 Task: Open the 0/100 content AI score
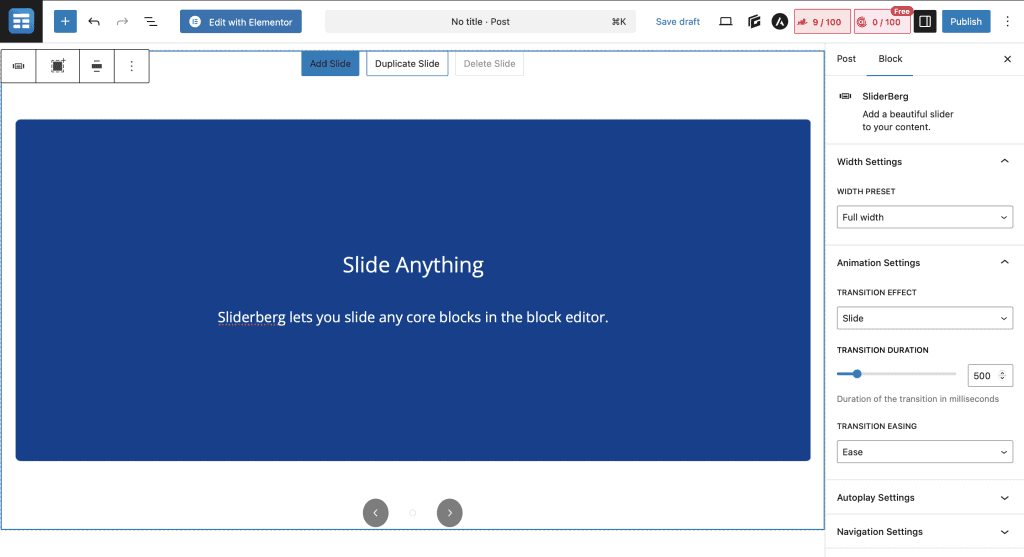(x=882, y=22)
